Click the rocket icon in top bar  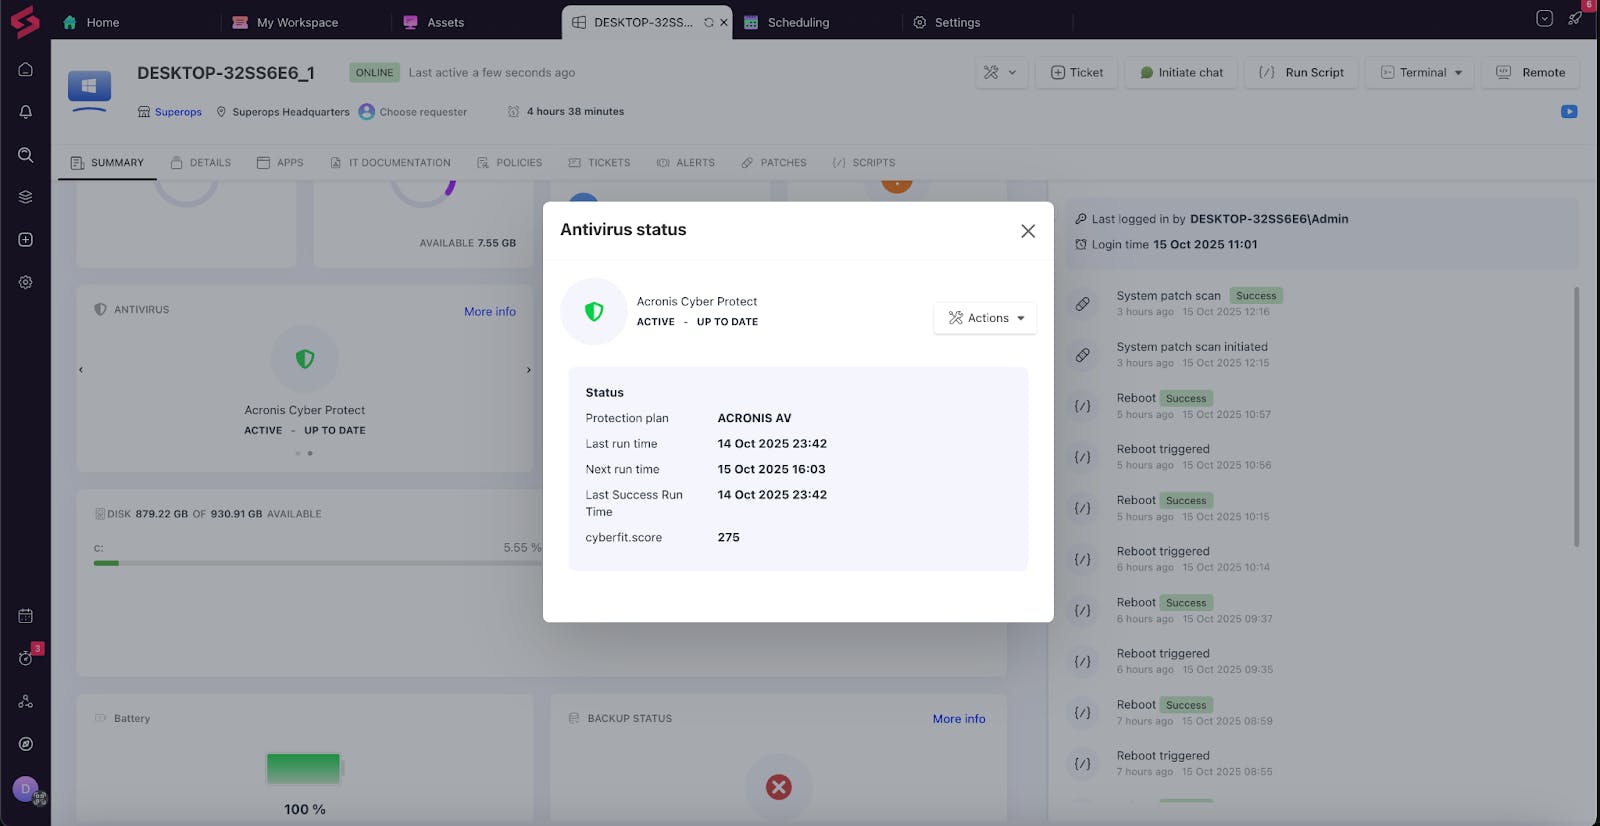tap(1575, 19)
